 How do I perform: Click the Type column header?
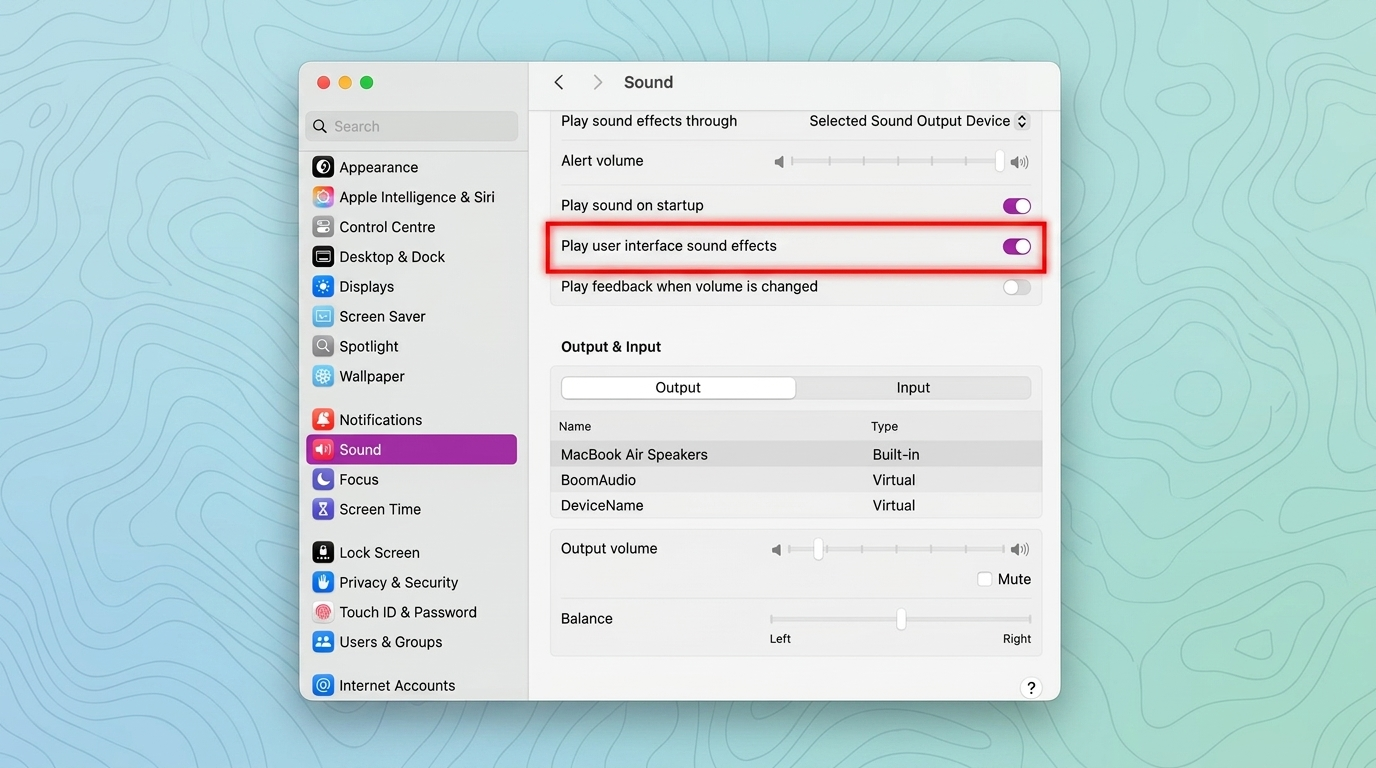click(885, 426)
